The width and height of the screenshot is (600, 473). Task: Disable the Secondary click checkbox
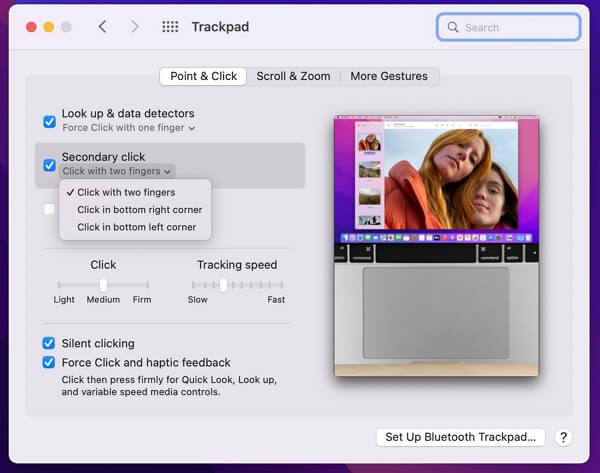click(x=49, y=165)
